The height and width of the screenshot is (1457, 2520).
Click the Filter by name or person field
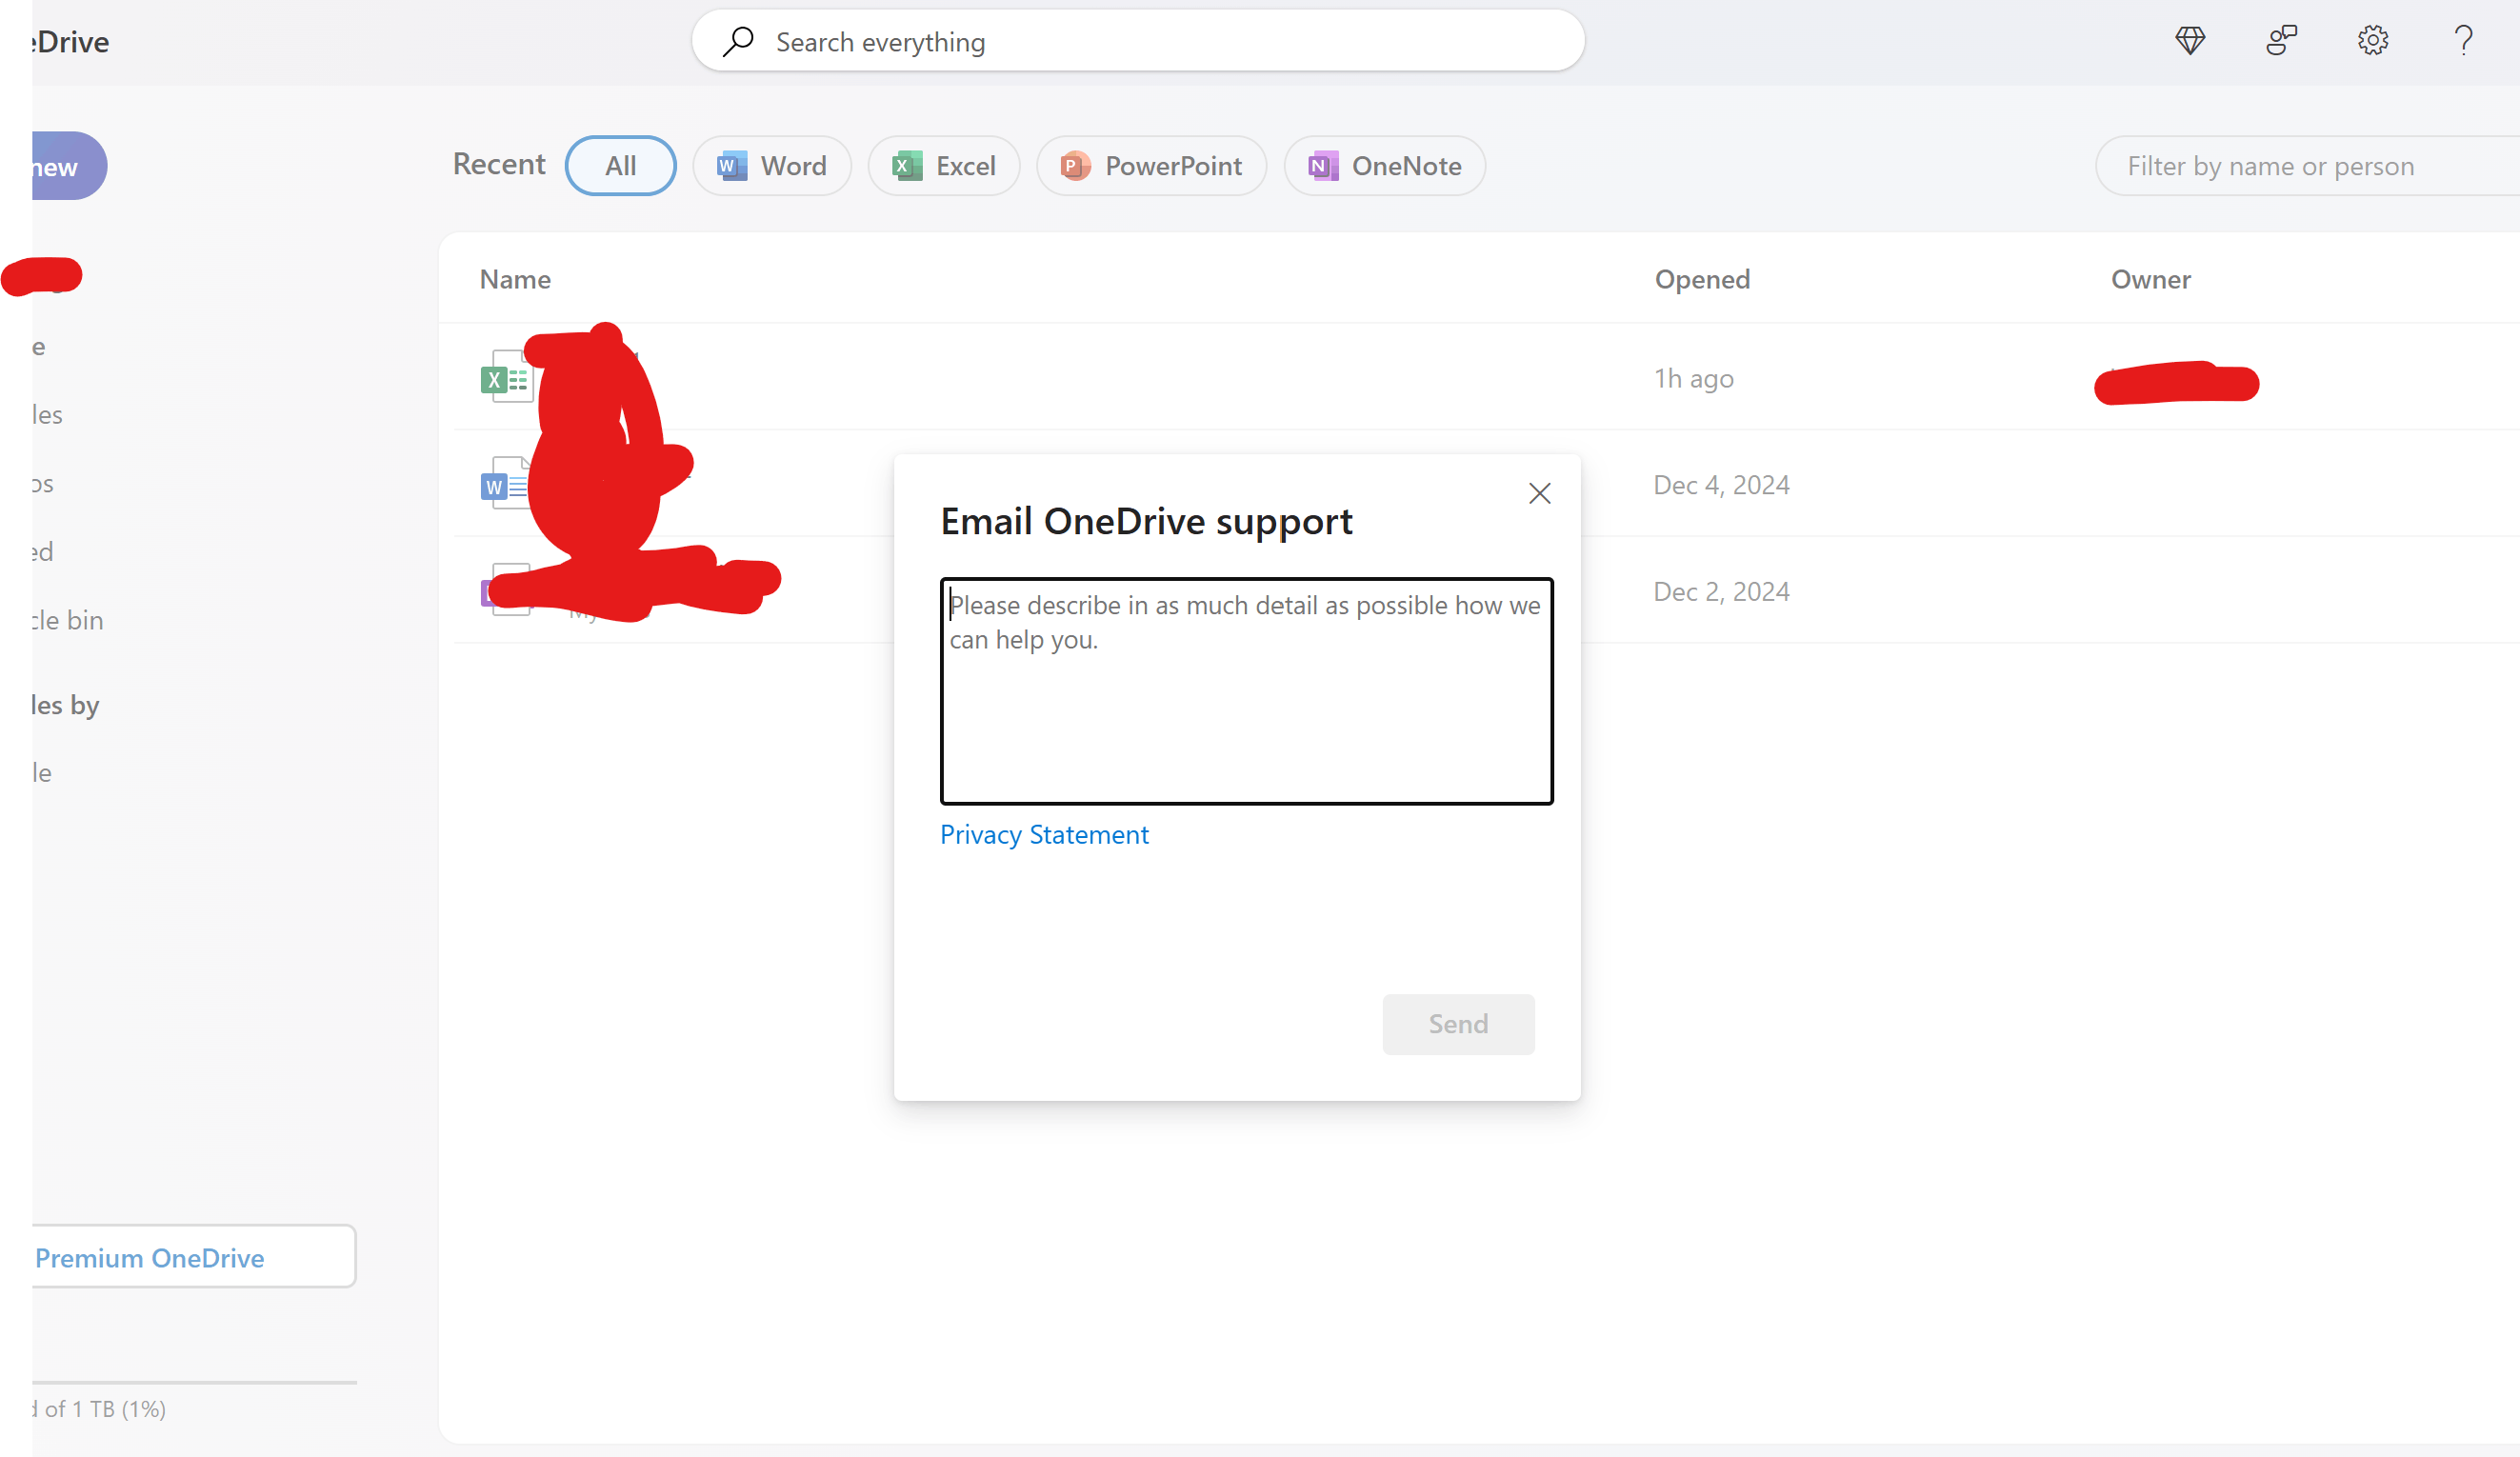click(x=2307, y=166)
